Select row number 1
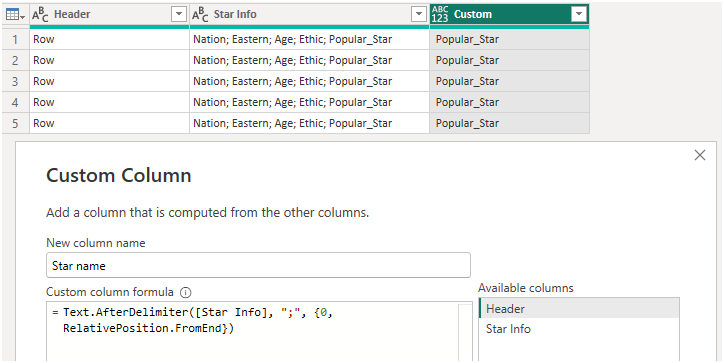 coord(15,39)
